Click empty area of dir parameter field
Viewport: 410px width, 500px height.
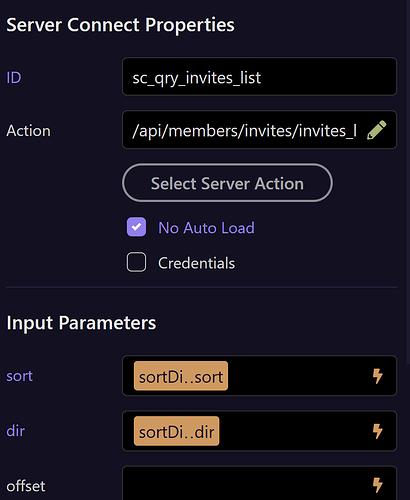(293, 431)
